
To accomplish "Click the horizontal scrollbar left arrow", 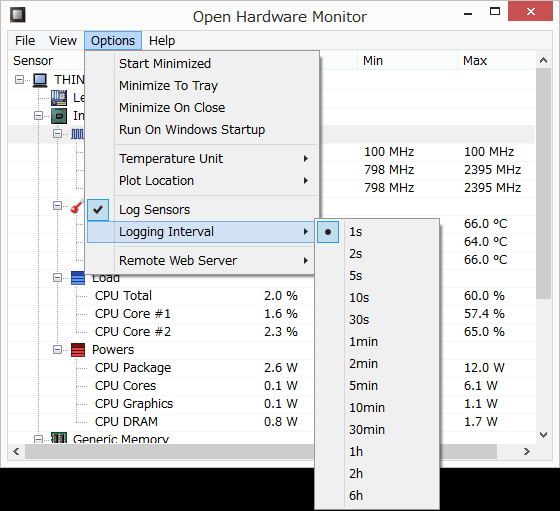I will pyautogui.click(x=16, y=451).
